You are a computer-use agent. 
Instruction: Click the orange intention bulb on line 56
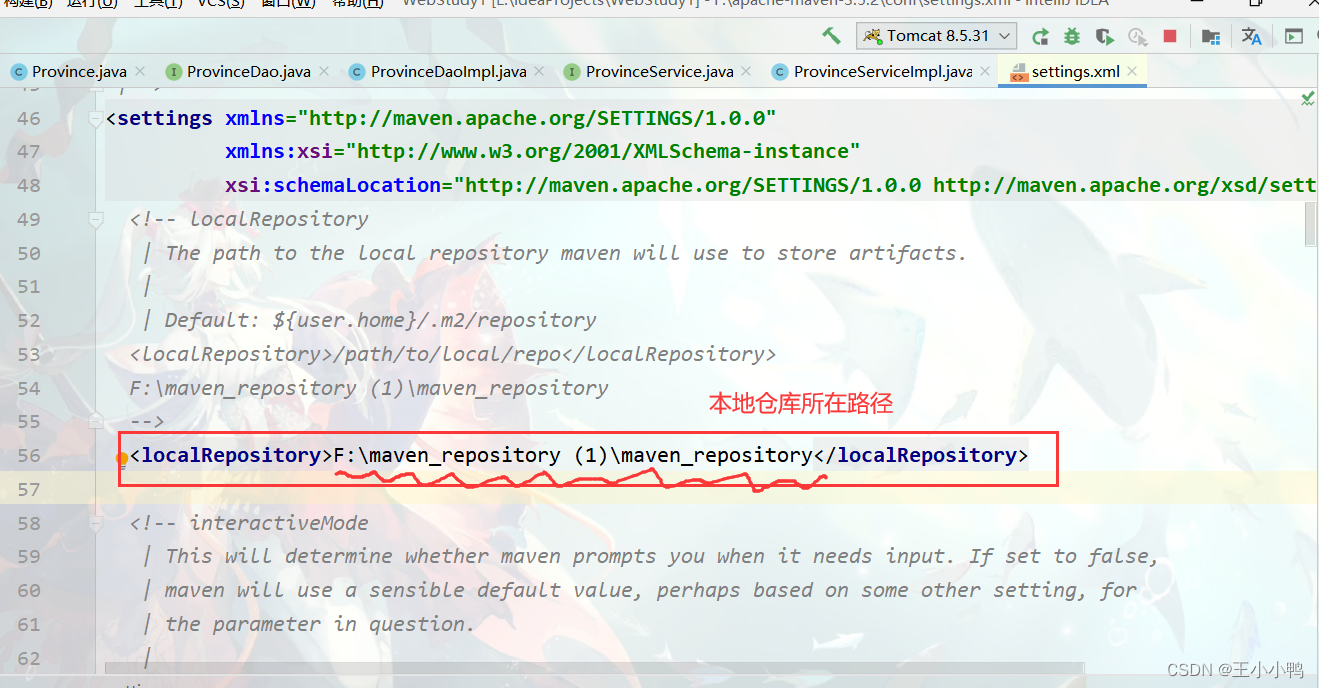(122, 459)
